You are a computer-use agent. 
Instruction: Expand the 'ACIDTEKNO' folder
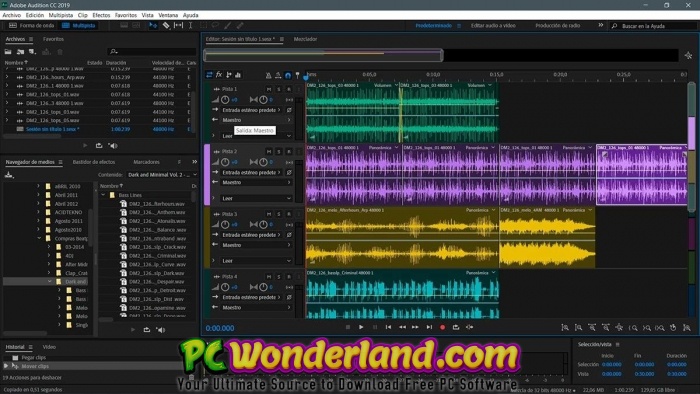pyautogui.click(x=38, y=212)
